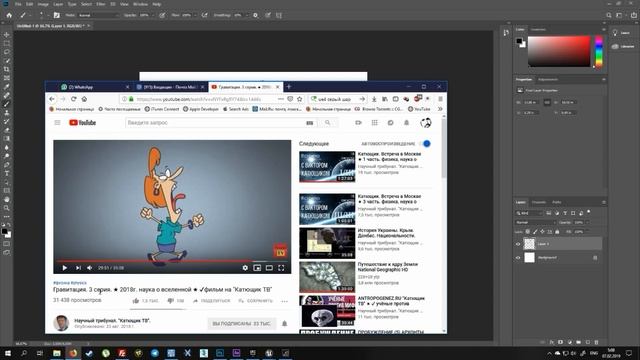Select the Lasso tool

coord(7,52)
